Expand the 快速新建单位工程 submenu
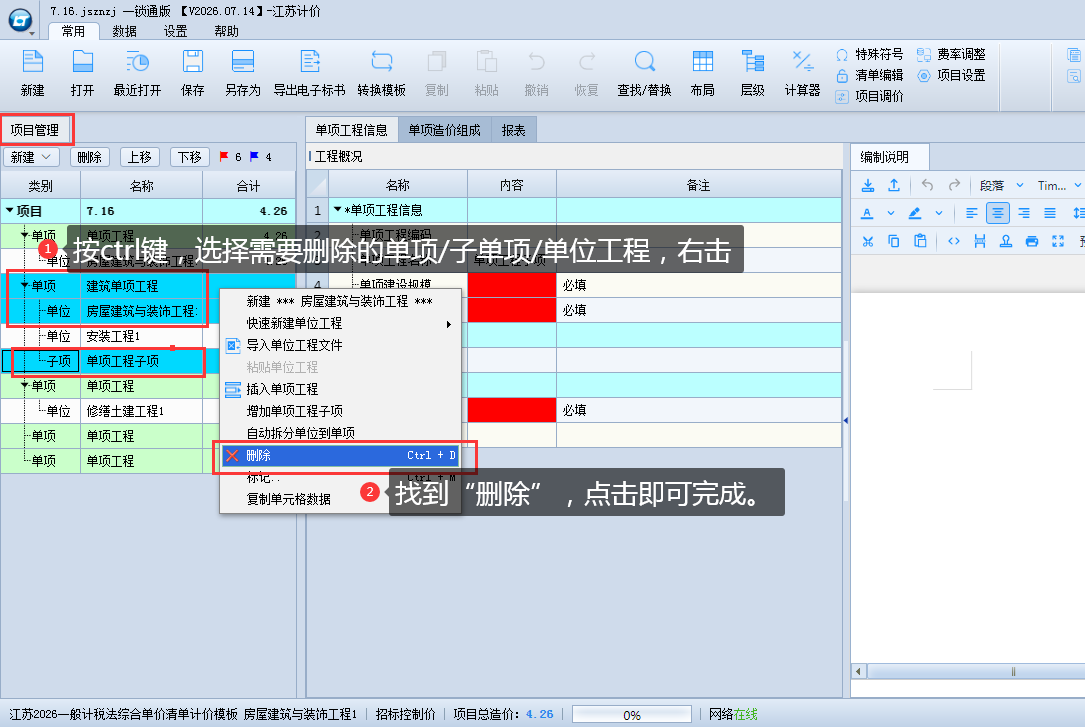1085x727 pixels. point(340,323)
